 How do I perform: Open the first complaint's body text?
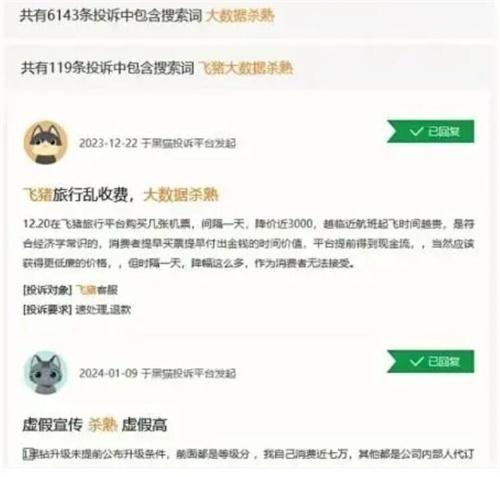click(248, 244)
